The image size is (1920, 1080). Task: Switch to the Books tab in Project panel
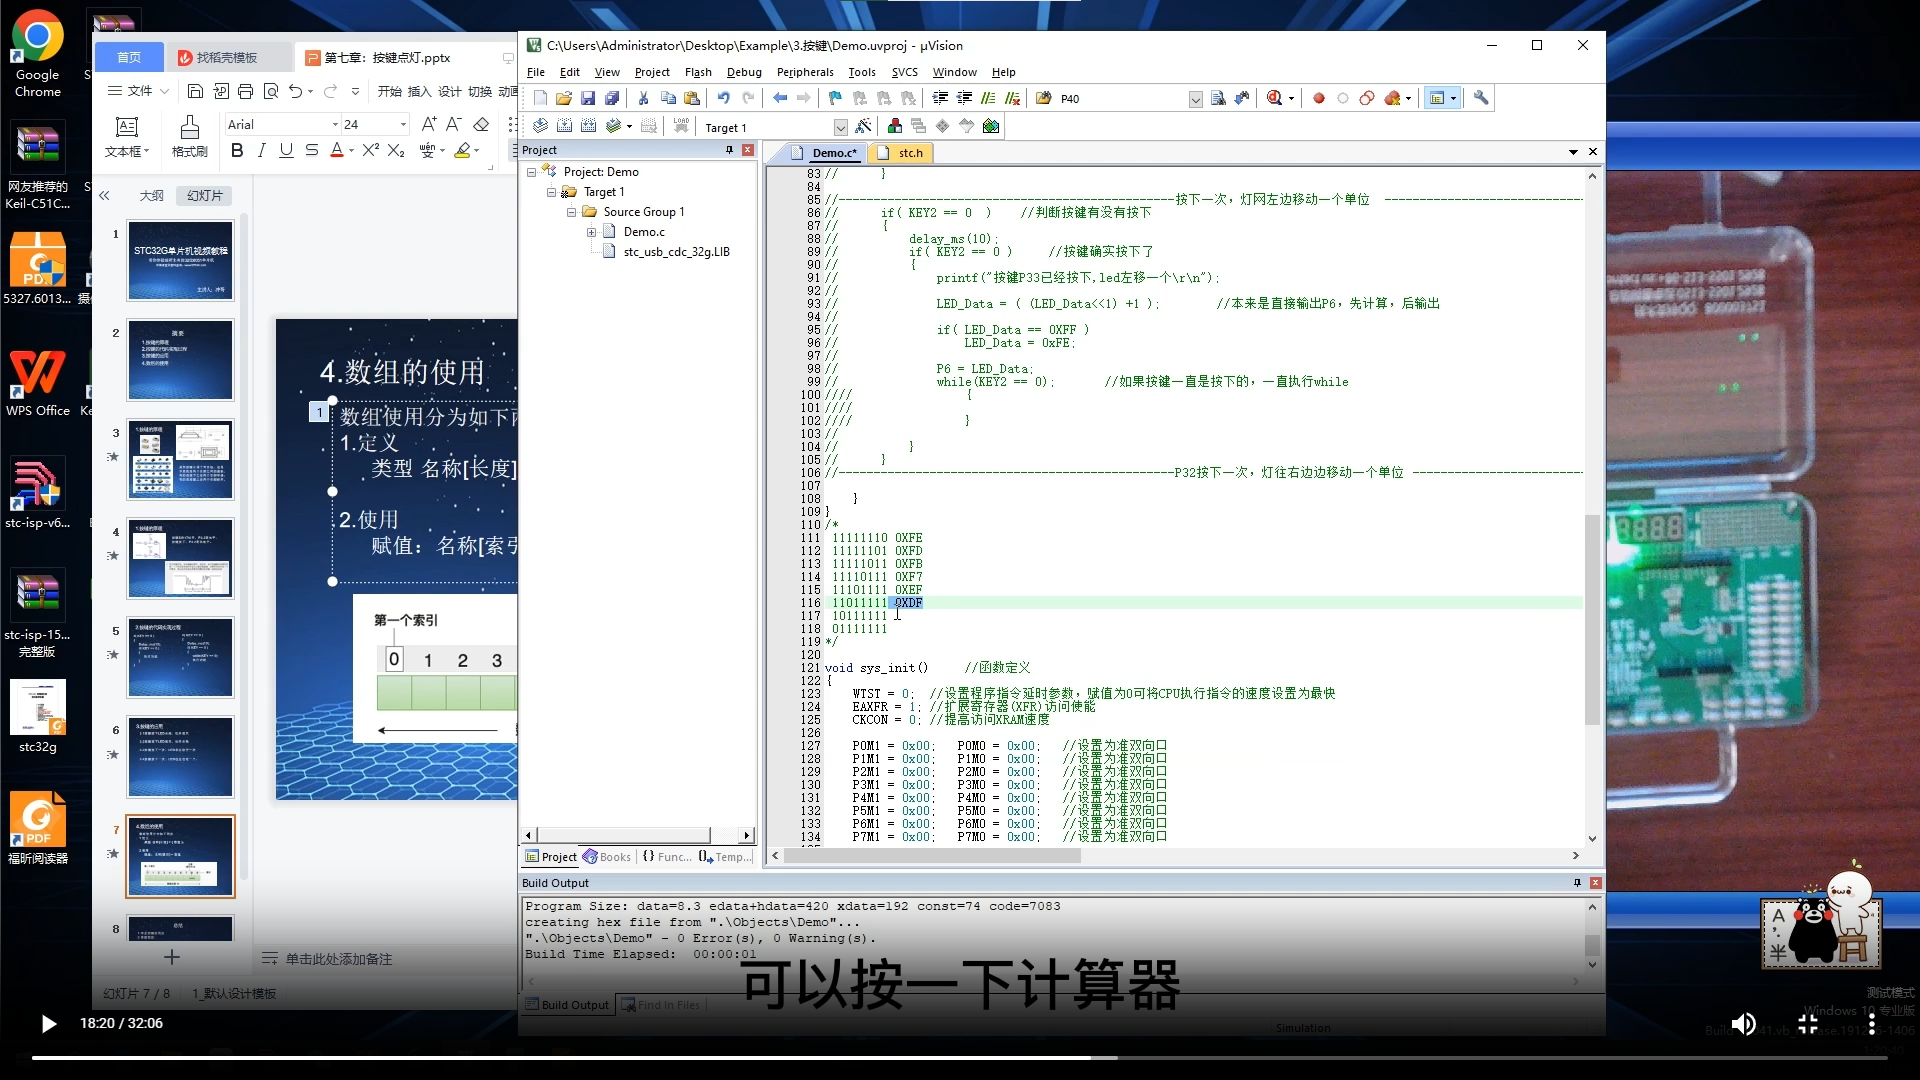pos(607,857)
